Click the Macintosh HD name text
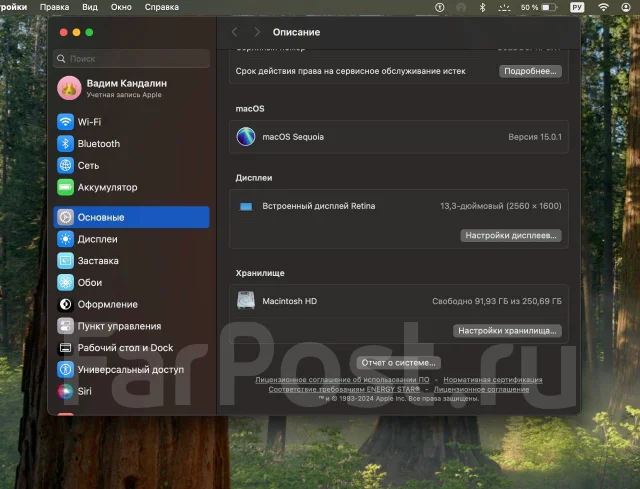Viewport: 640px width, 489px height. 289,301
